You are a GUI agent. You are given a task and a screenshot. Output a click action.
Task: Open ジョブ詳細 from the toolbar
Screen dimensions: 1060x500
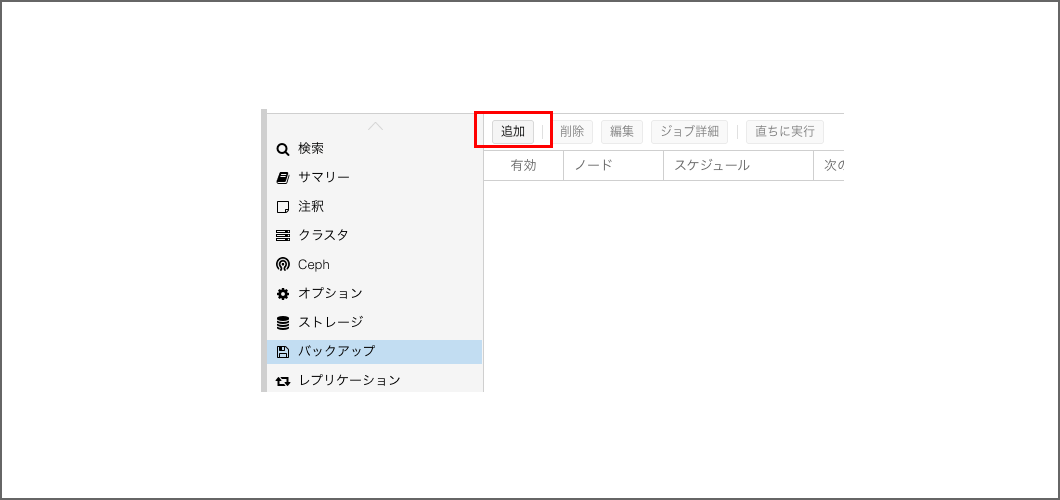[x=689, y=131]
